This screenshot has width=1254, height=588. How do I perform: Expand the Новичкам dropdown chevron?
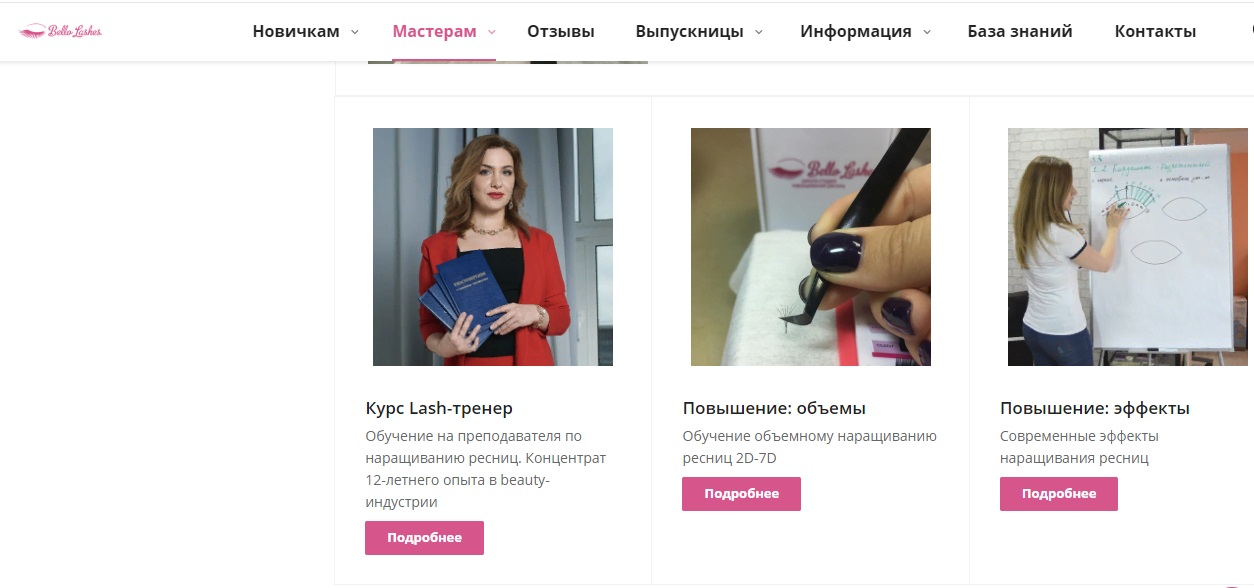[355, 32]
